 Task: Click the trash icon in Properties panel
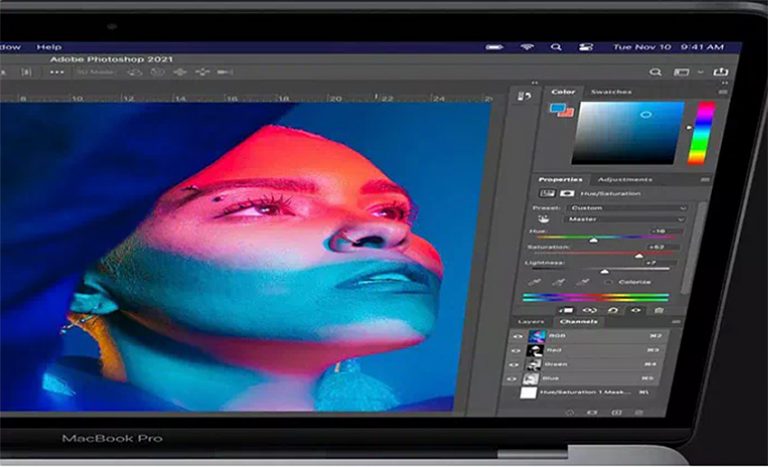click(658, 311)
